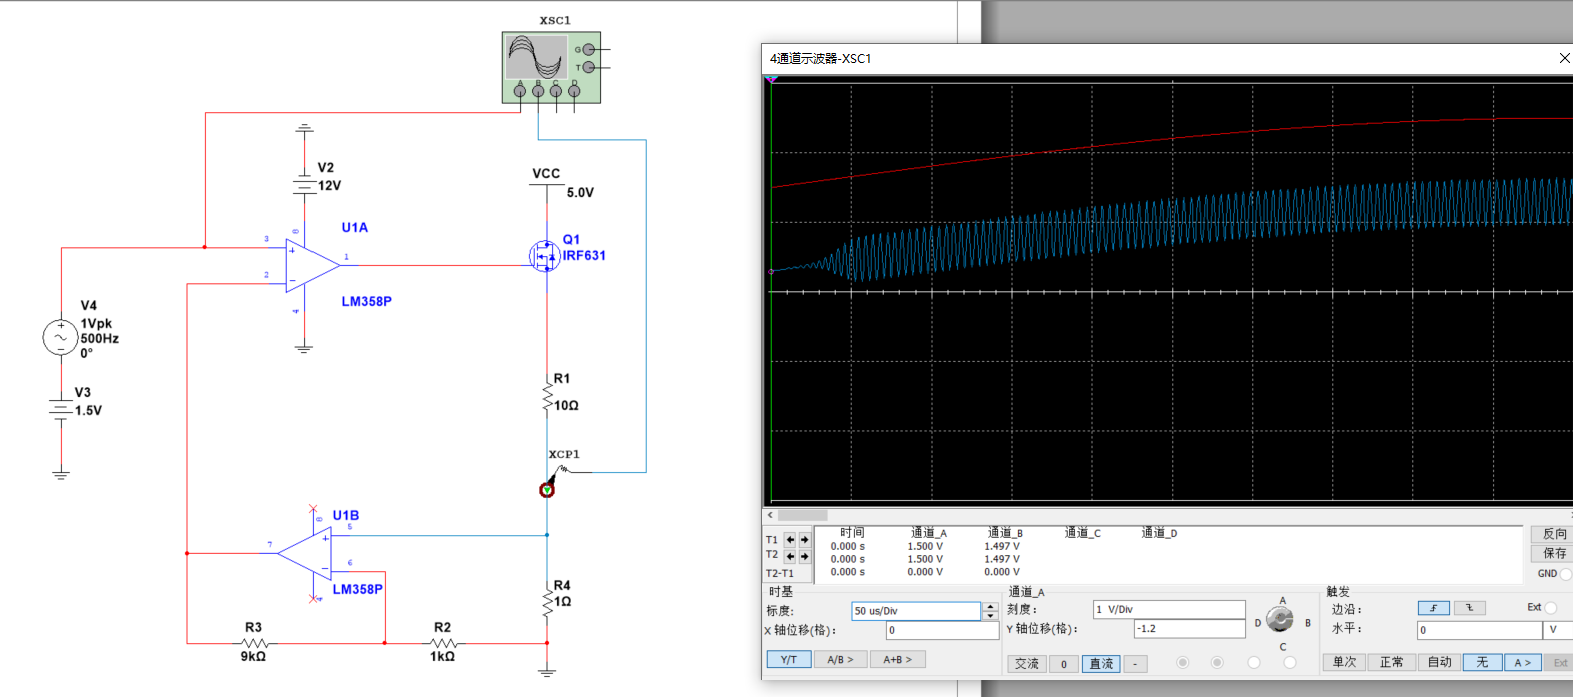
Task: Click the 1Vpk 500Hz label of V4
Action: point(100,331)
